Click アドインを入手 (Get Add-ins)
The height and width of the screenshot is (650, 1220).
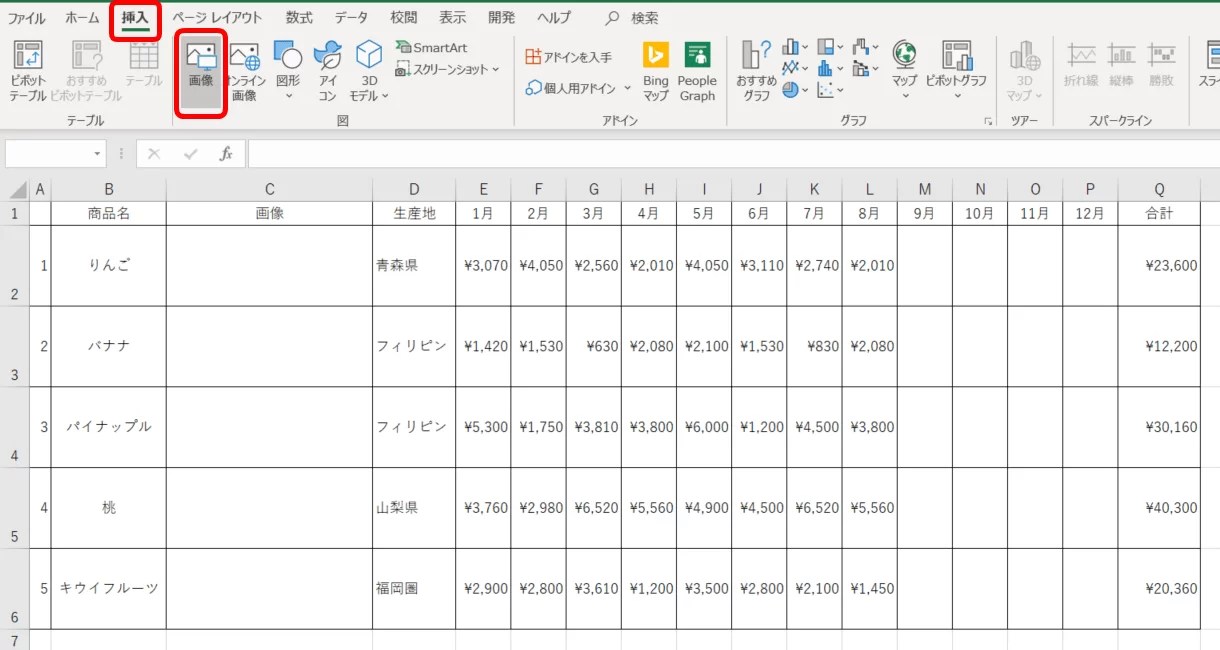tap(569, 57)
